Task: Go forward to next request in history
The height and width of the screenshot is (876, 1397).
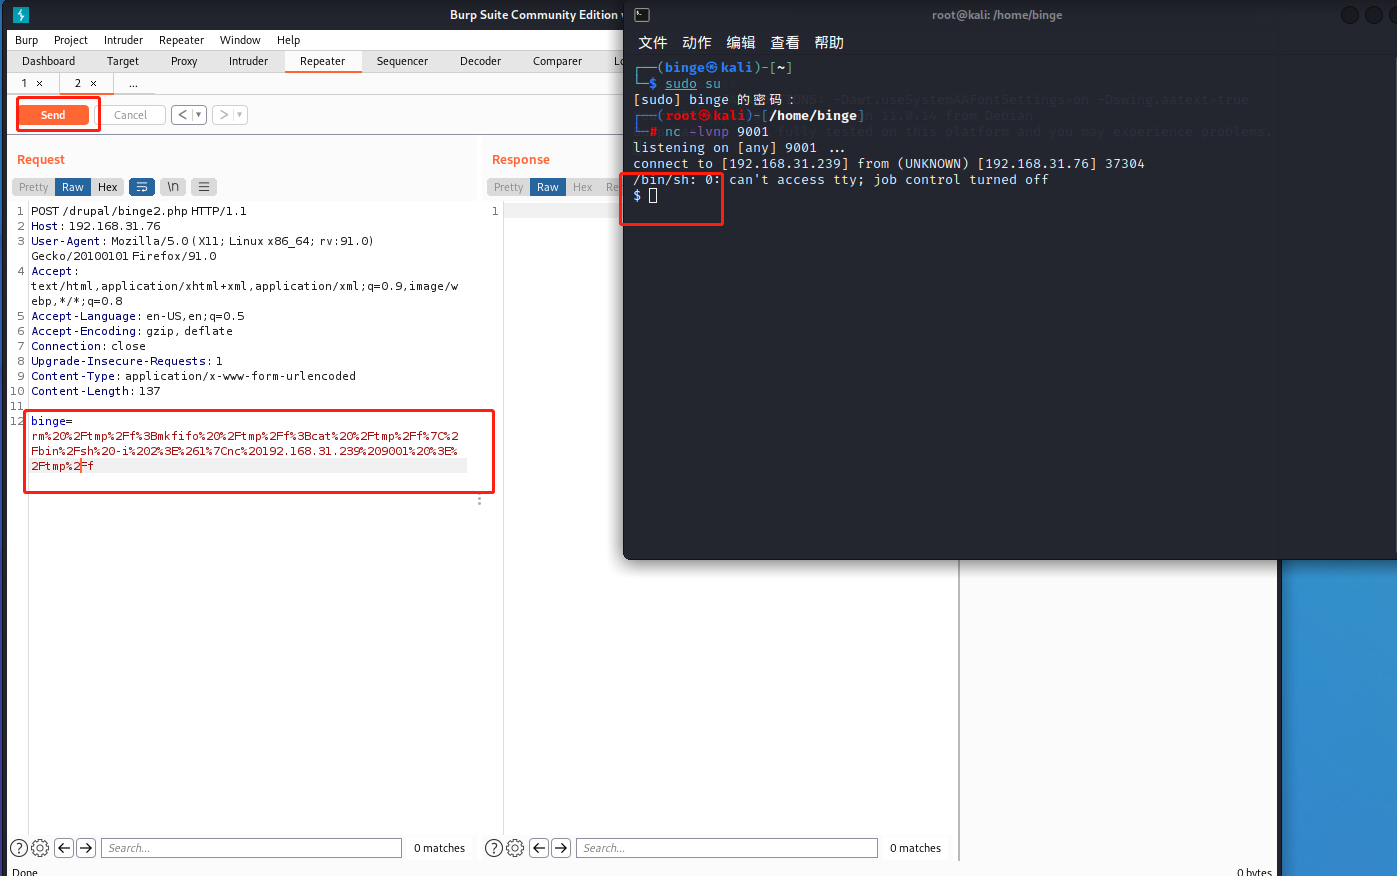Action: pos(224,115)
